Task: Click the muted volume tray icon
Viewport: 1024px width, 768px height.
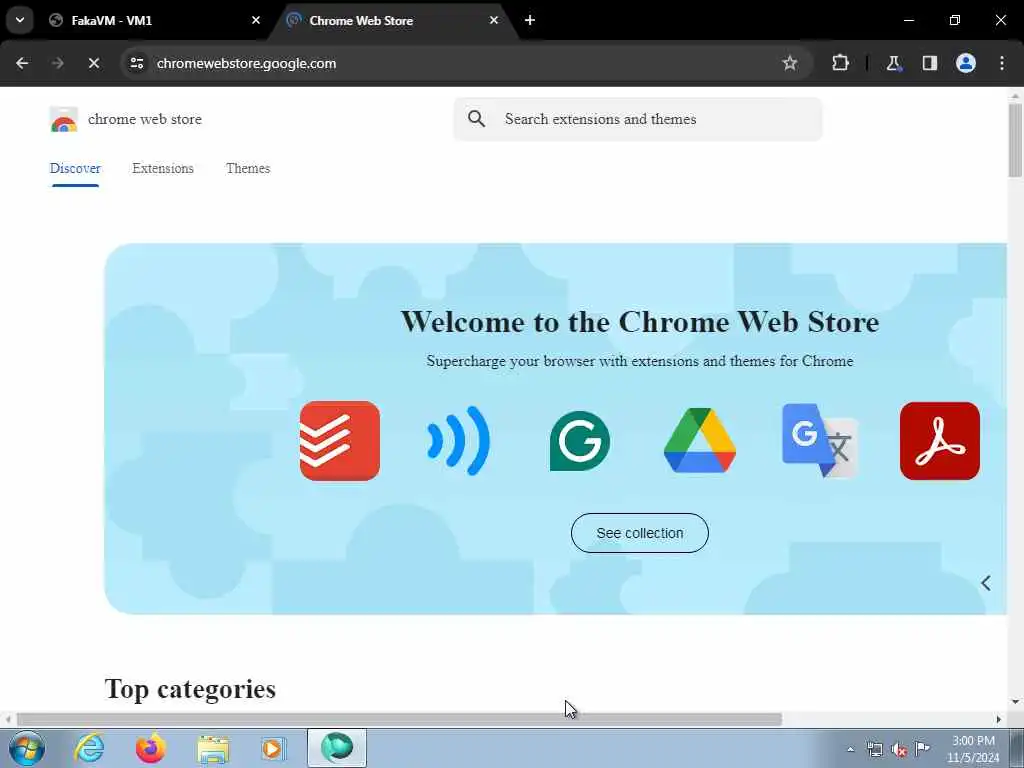Action: coord(899,750)
